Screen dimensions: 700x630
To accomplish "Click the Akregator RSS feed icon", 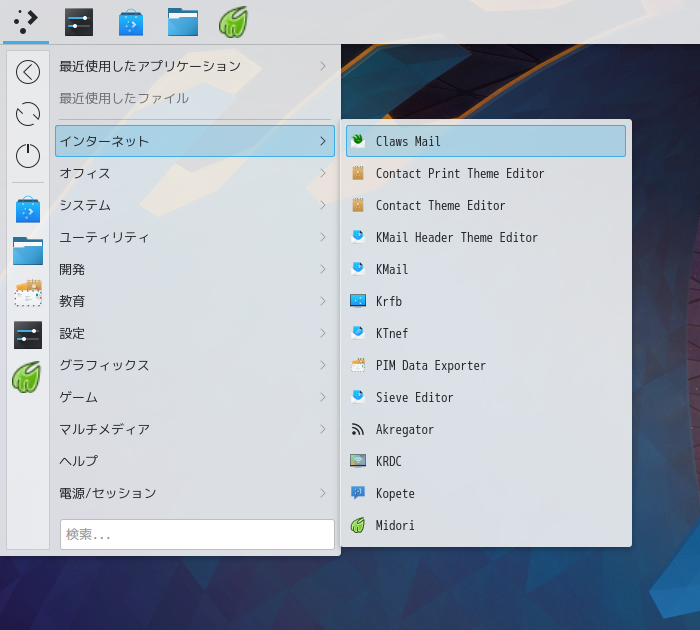I will (x=358, y=429).
